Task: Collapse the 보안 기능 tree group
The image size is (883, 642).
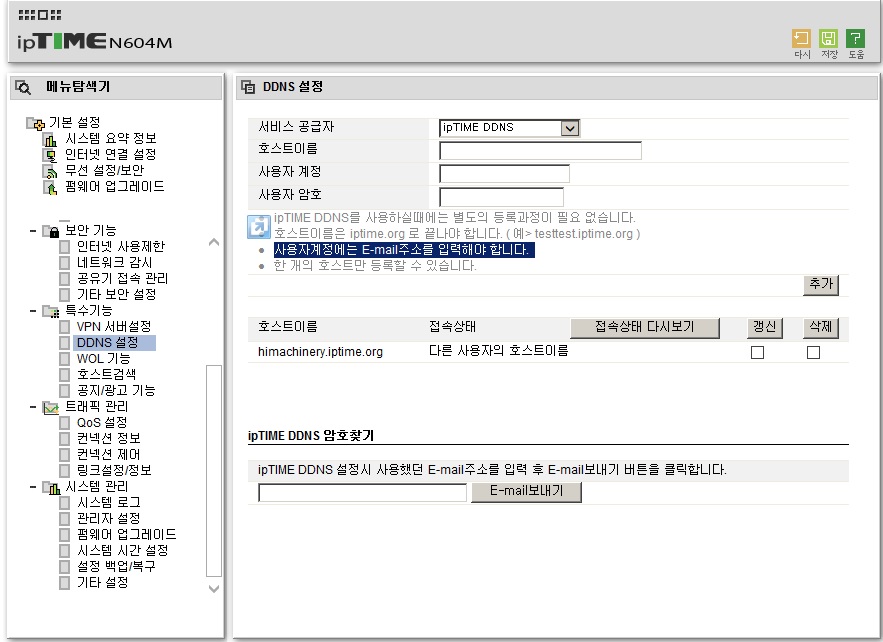Action: (33, 231)
